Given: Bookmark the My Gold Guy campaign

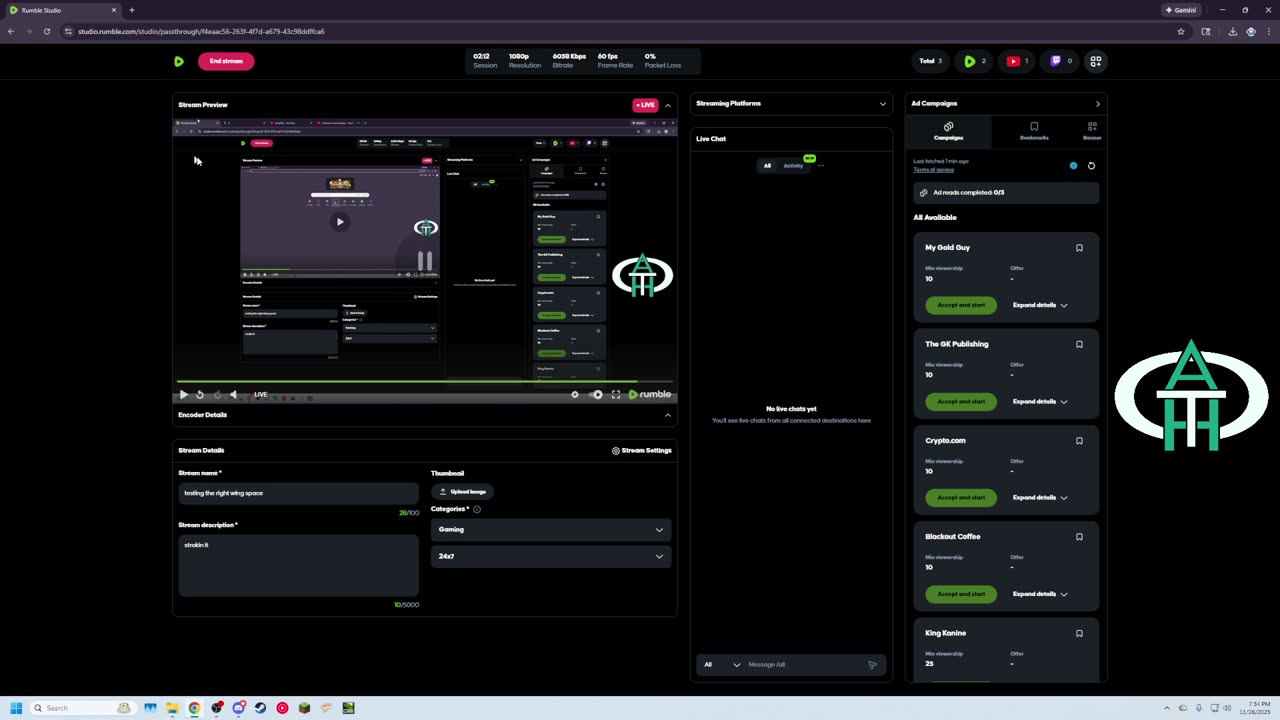Looking at the screenshot, I should tap(1079, 248).
